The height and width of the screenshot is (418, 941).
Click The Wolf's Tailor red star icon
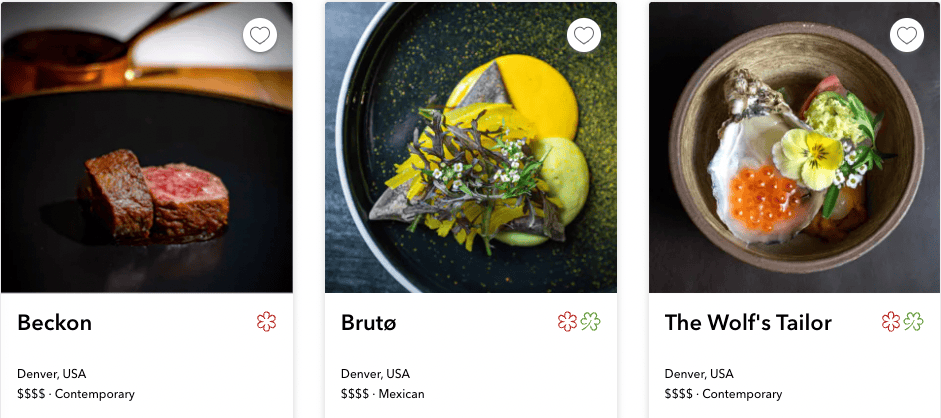pos(891,322)
